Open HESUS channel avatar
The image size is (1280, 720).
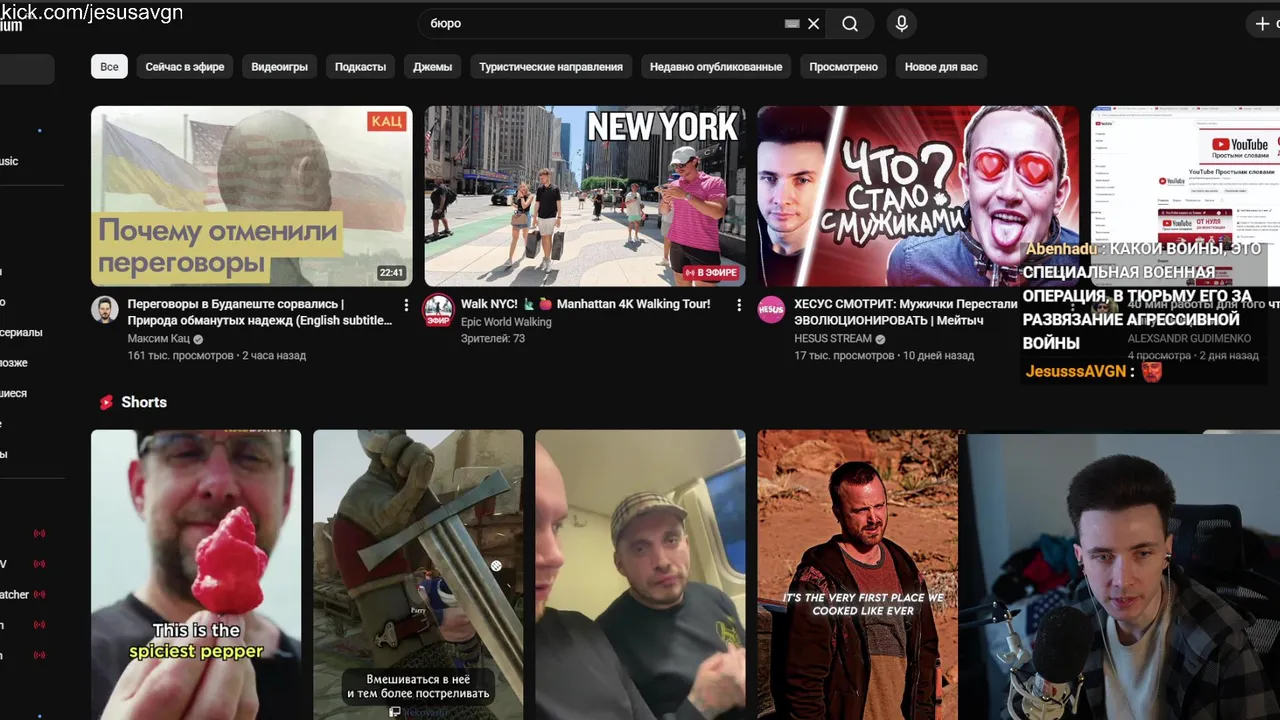(771, 309)
